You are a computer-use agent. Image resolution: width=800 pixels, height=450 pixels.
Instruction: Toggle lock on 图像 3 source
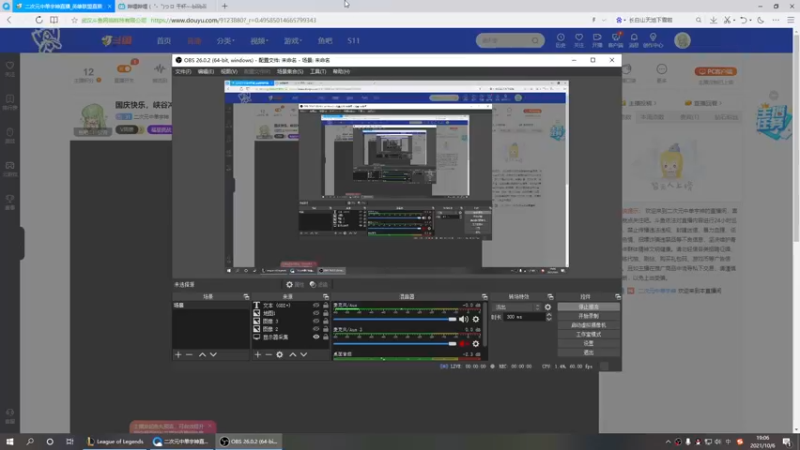pos(326,321)
